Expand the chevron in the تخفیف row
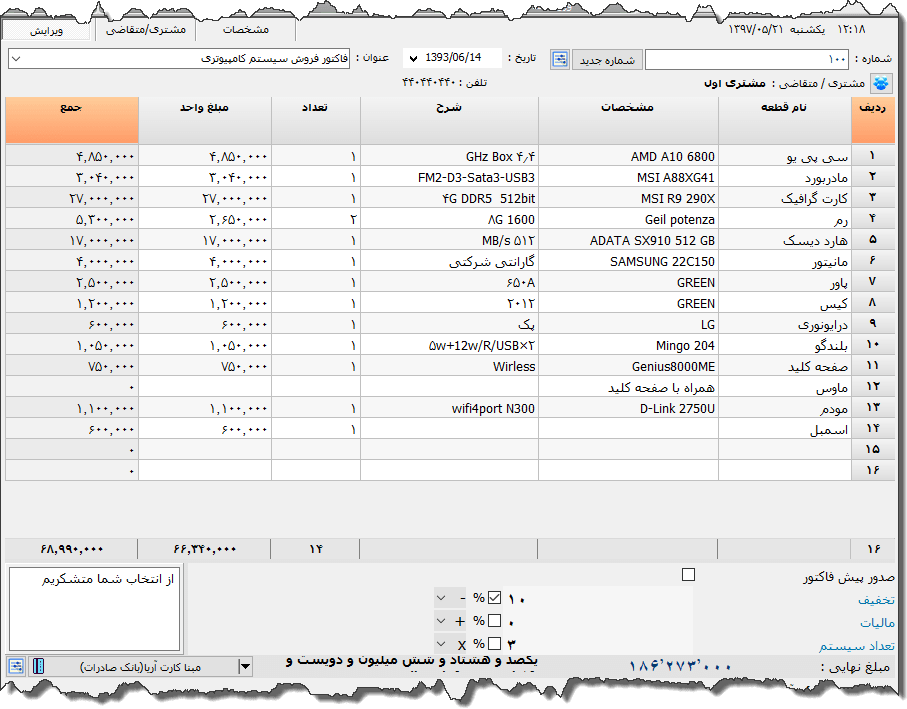The image size is (907, 709). [x=442, y=598]
